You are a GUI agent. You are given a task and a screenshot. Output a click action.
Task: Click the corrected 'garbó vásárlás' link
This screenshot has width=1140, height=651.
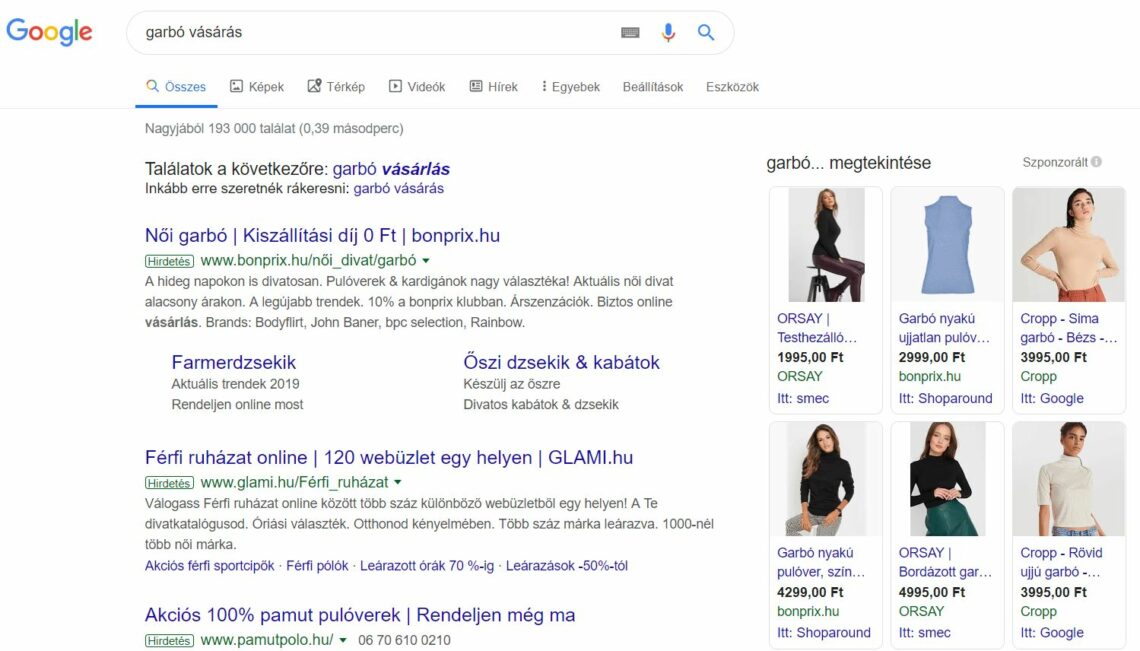(x=391, y=169)
